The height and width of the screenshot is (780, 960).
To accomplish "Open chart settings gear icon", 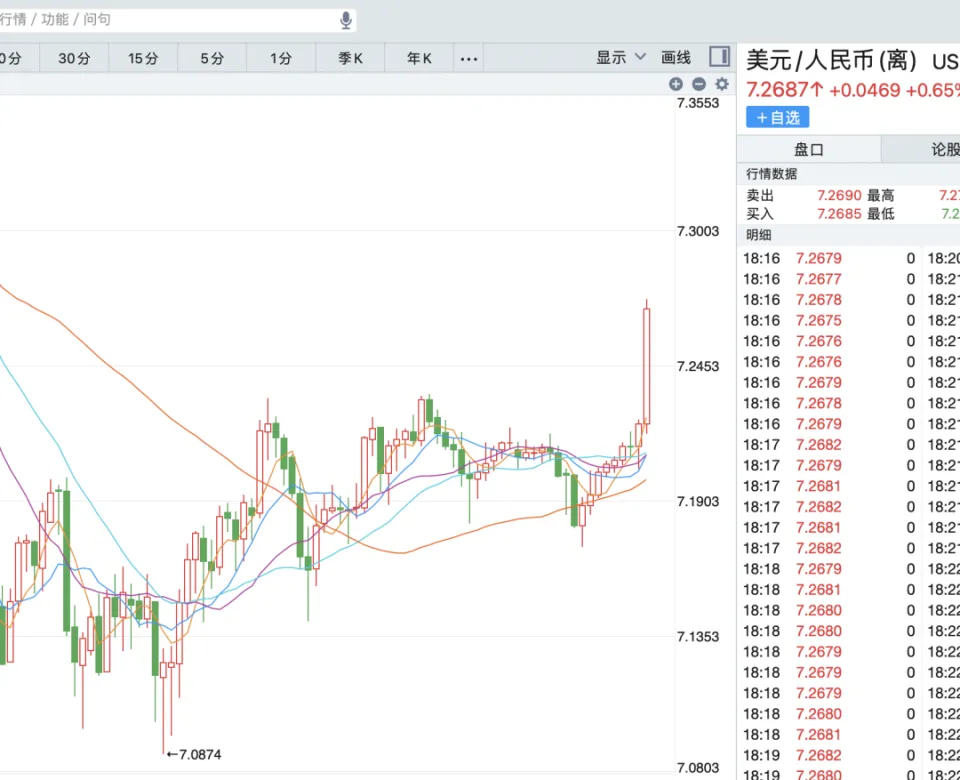I will coord(721,85).
